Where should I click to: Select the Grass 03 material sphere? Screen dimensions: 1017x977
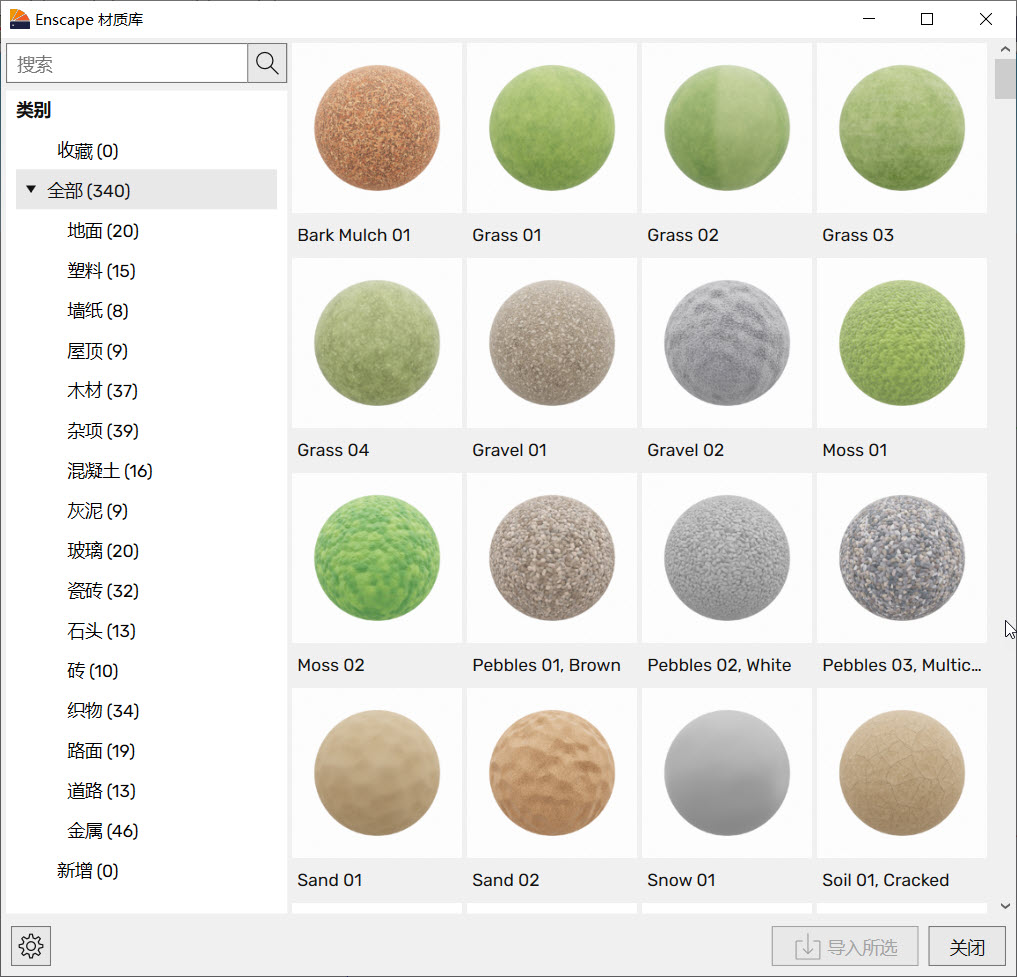[902, 128]
